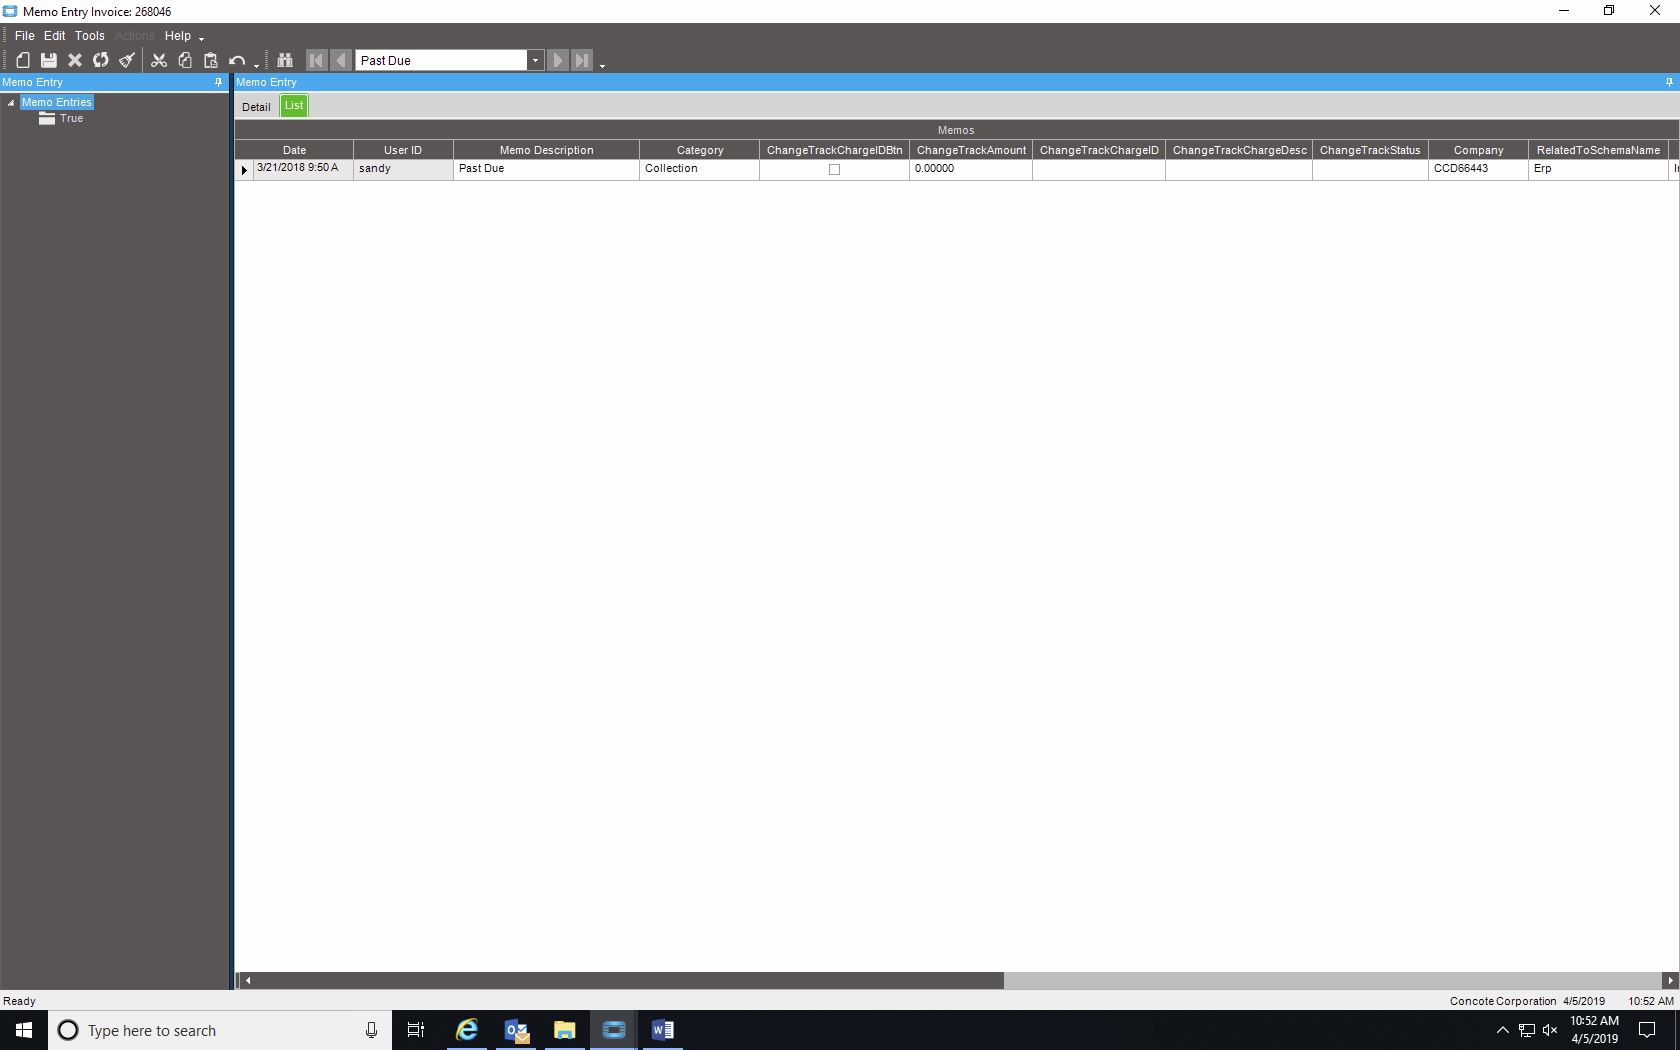The image size is (1680, 1050).
Task: Launch Internet Explorer from the taskbar
Action: pos(467,1030)
